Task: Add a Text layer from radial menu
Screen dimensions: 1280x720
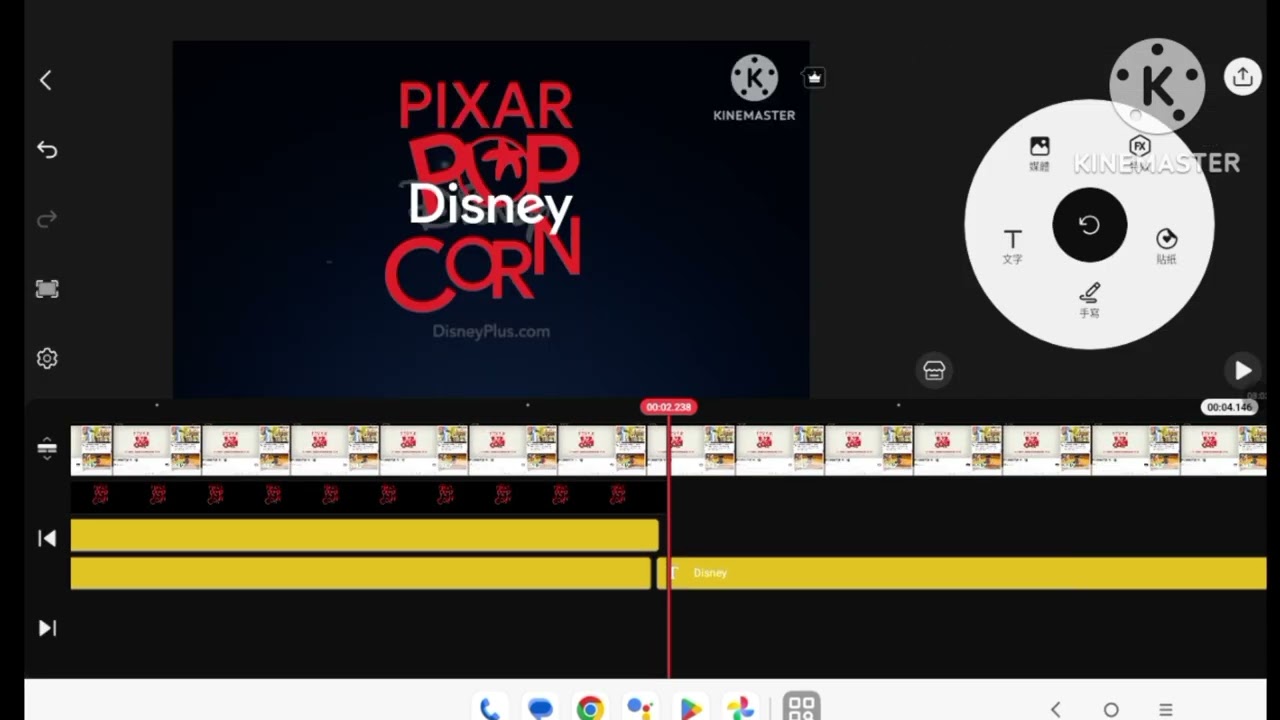Action: [1013, 245]
